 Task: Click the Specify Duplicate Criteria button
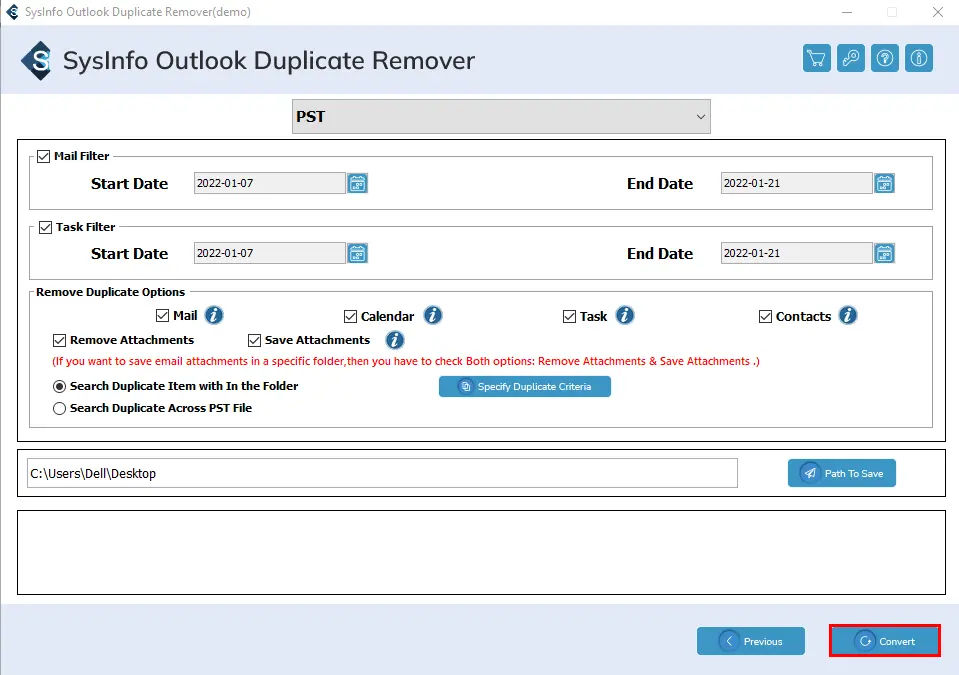point(524,386)
